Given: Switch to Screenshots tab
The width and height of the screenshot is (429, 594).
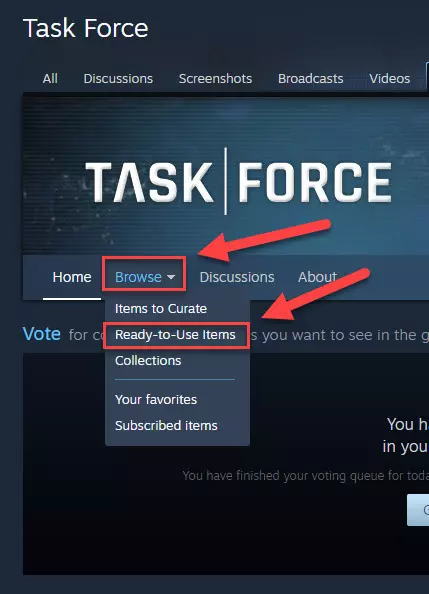Looking at the screenshot, I should click(x=215, y=78).
